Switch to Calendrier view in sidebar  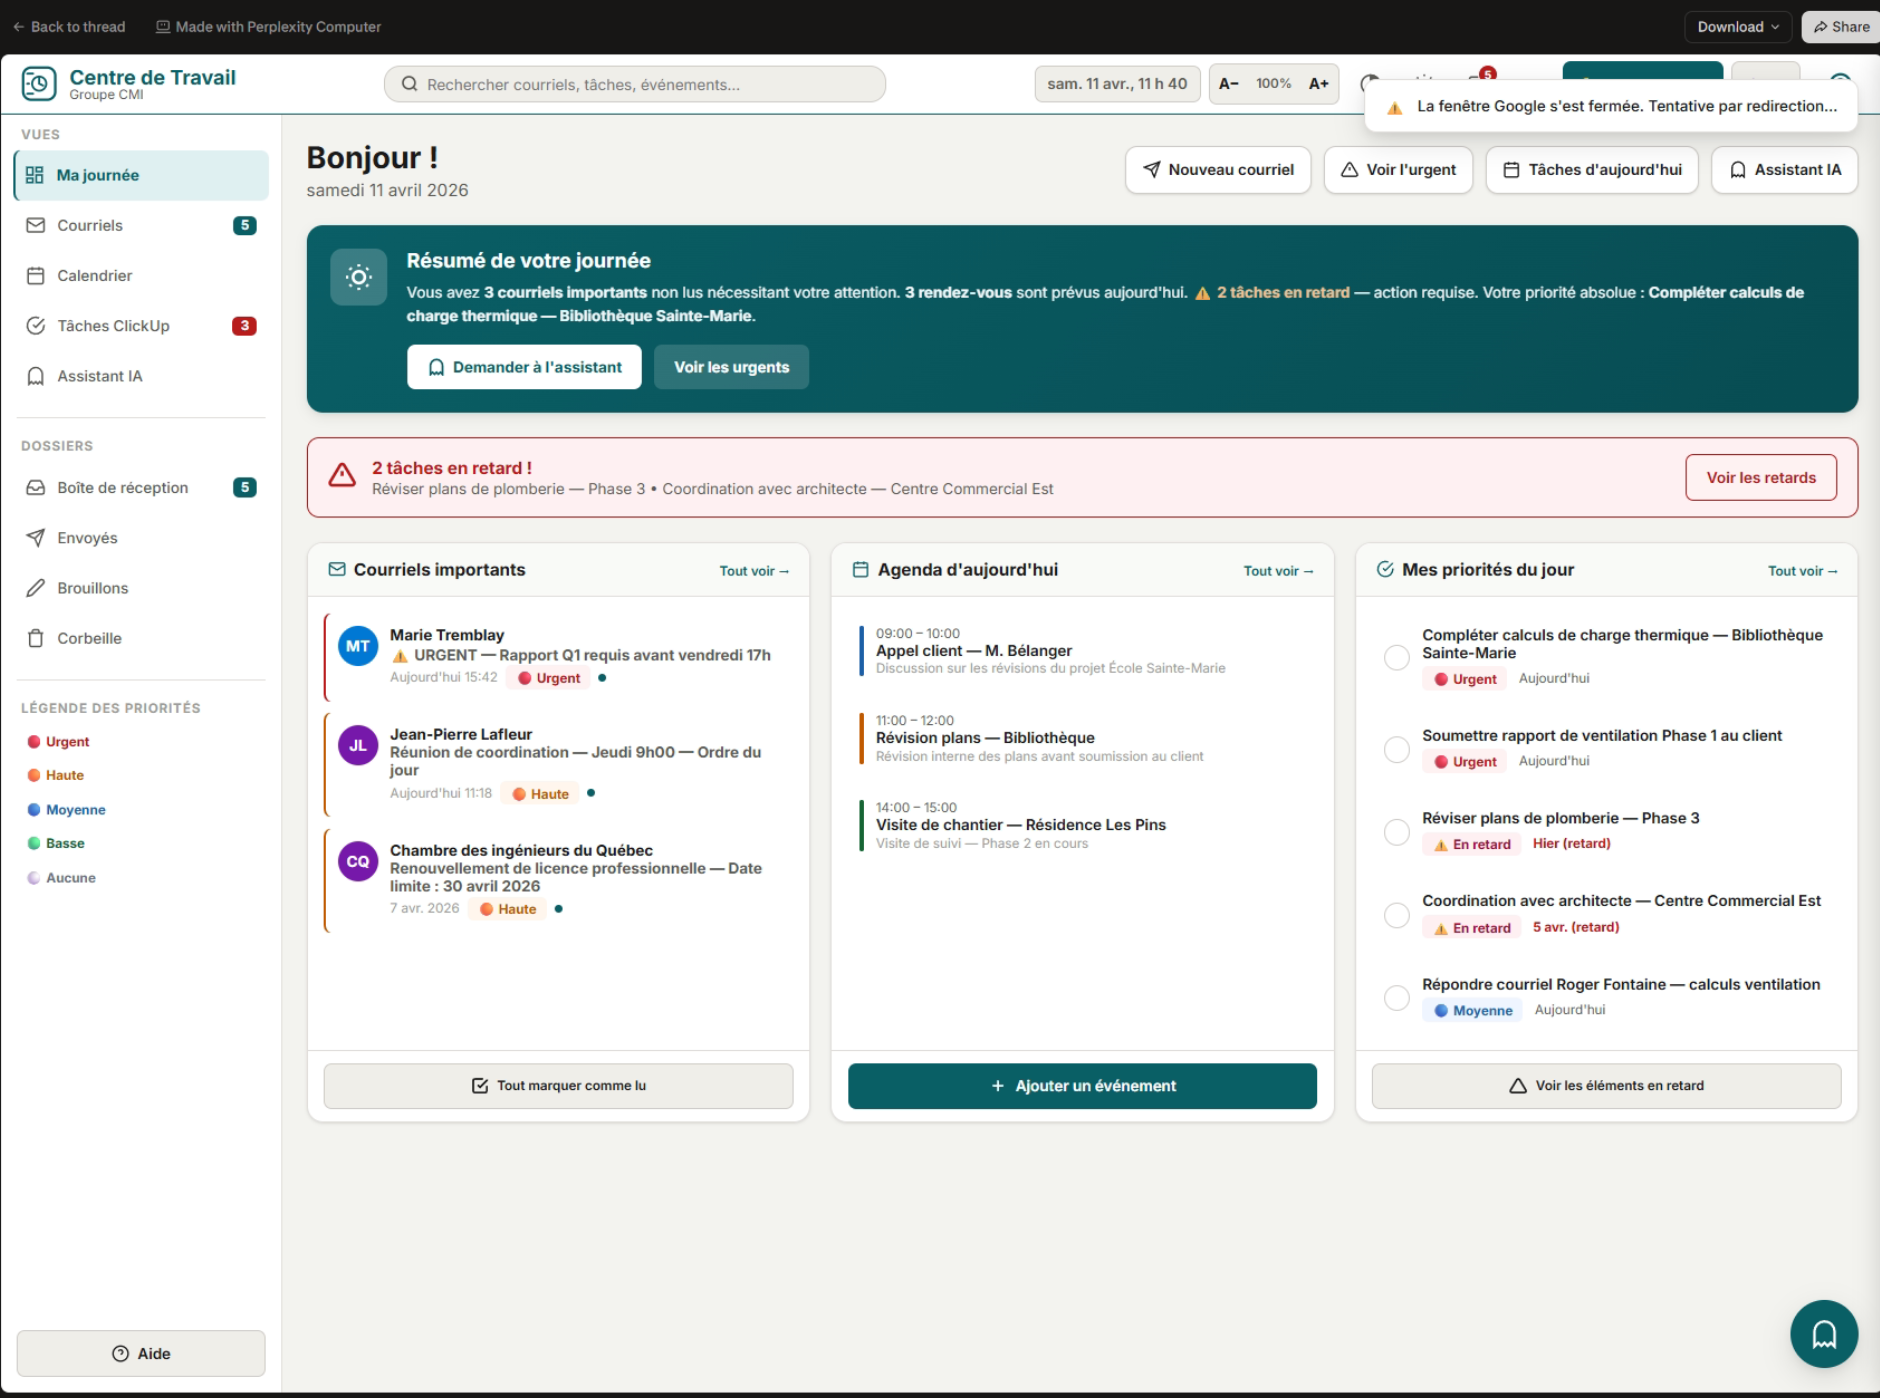point(95,276)
